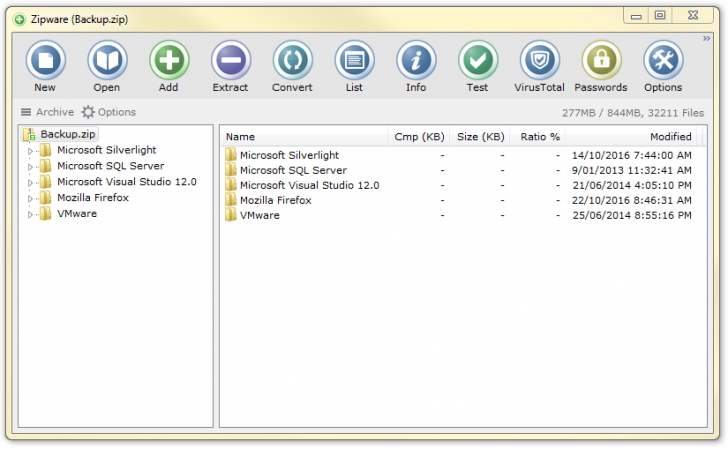Click the date 25/06/2014 8:55:16 PM
Screen dimensions: 728x449
(x=632, y=215)
